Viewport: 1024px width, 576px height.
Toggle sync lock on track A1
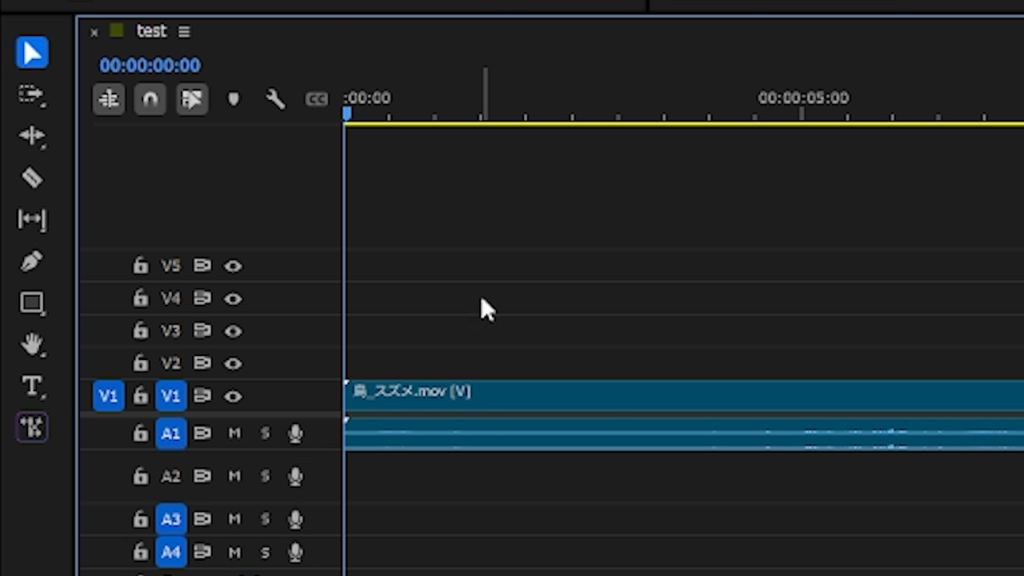pyautogui.click(x=202, y=433)
